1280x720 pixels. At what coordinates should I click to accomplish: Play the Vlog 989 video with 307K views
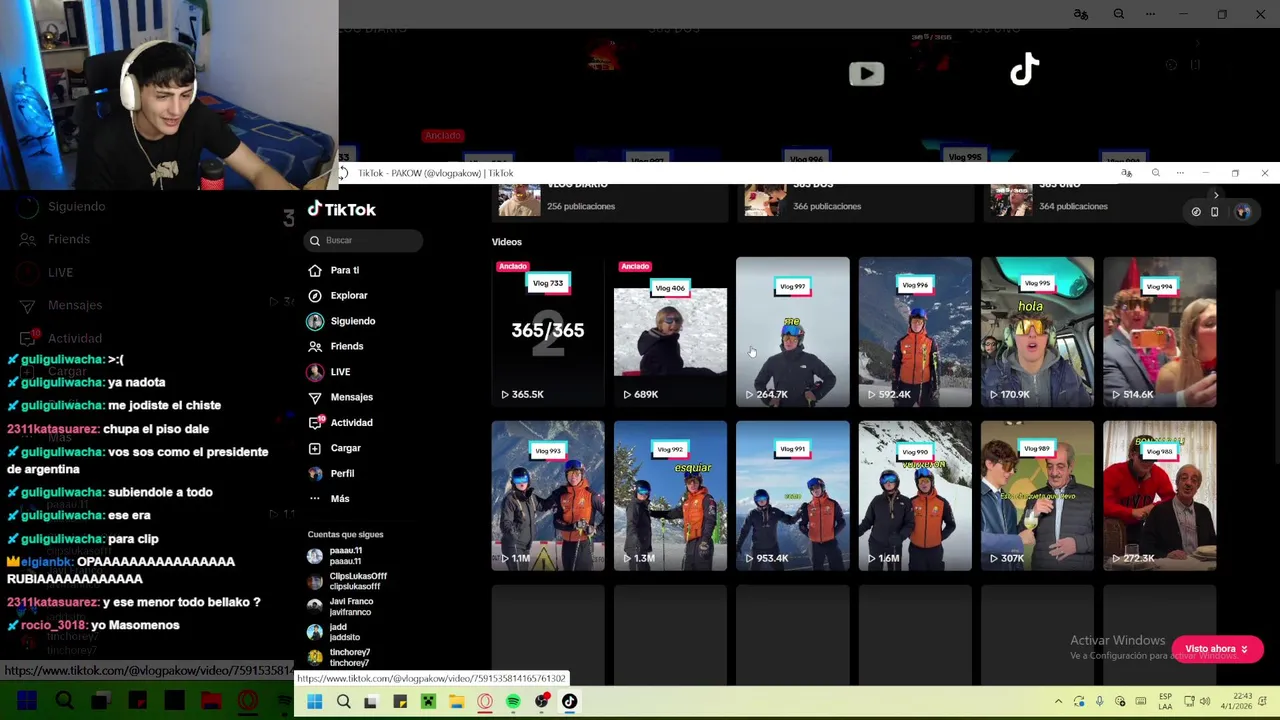(1037, 496)
